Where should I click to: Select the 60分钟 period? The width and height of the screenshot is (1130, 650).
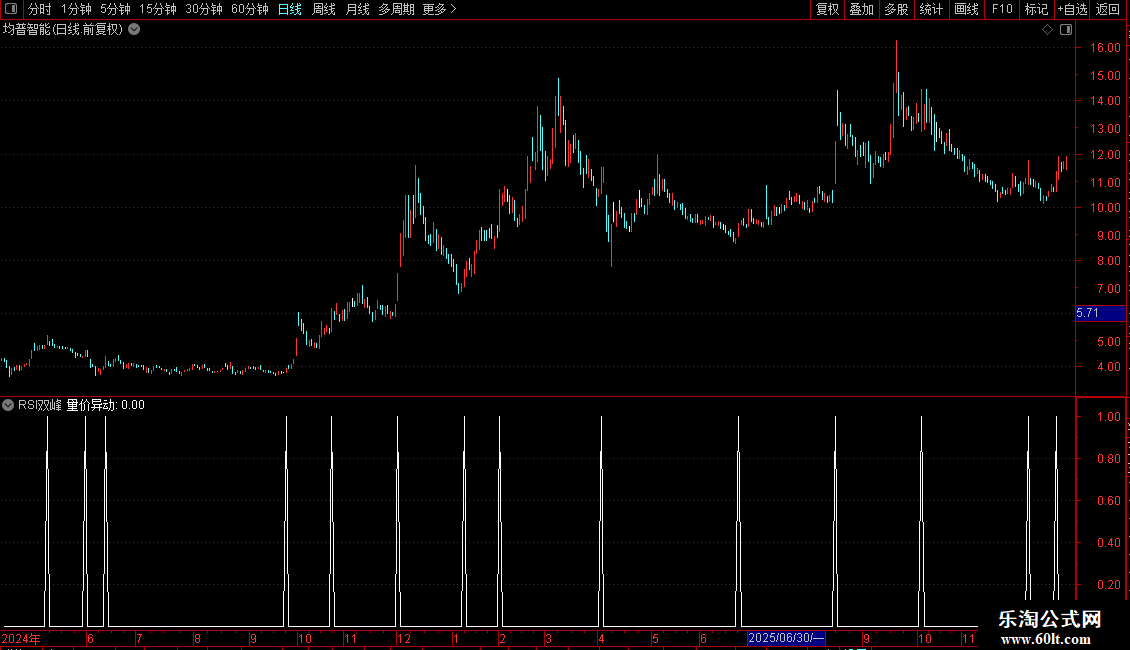coord(249,9)
